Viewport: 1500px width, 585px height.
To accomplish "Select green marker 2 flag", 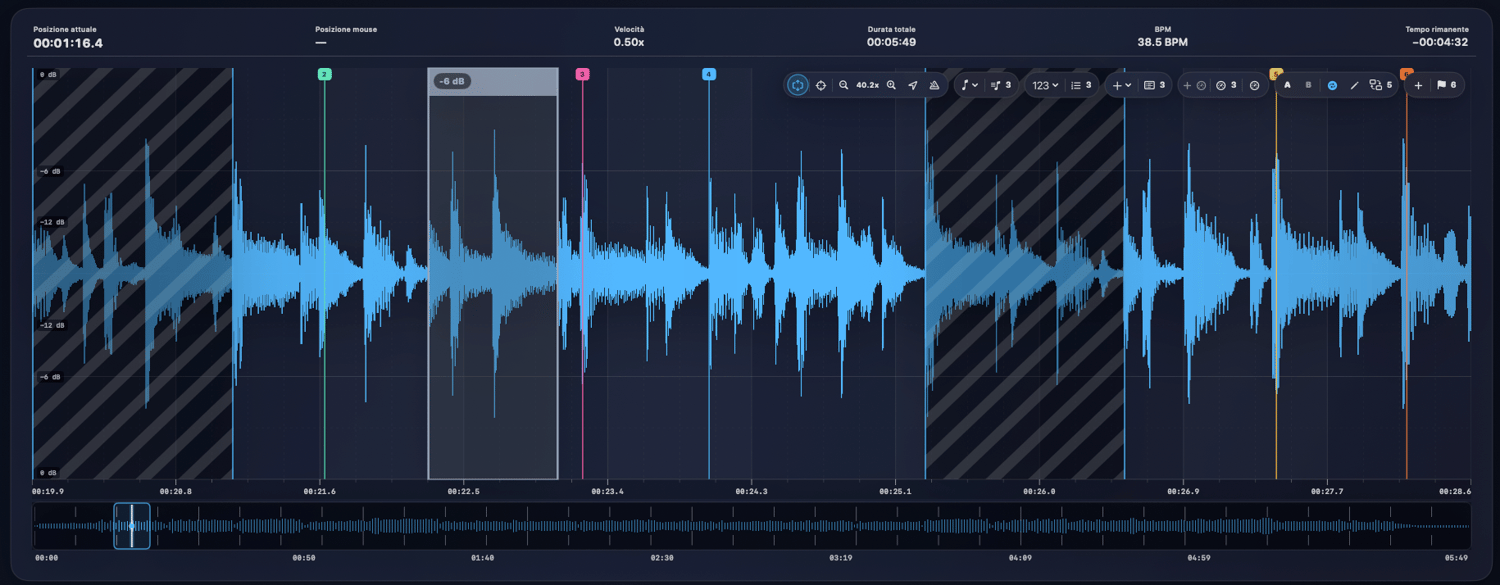I will click(x=324, y=74).
